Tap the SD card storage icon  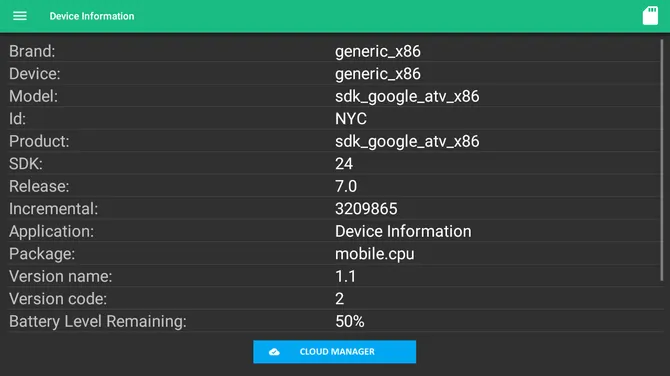[650, 16]
